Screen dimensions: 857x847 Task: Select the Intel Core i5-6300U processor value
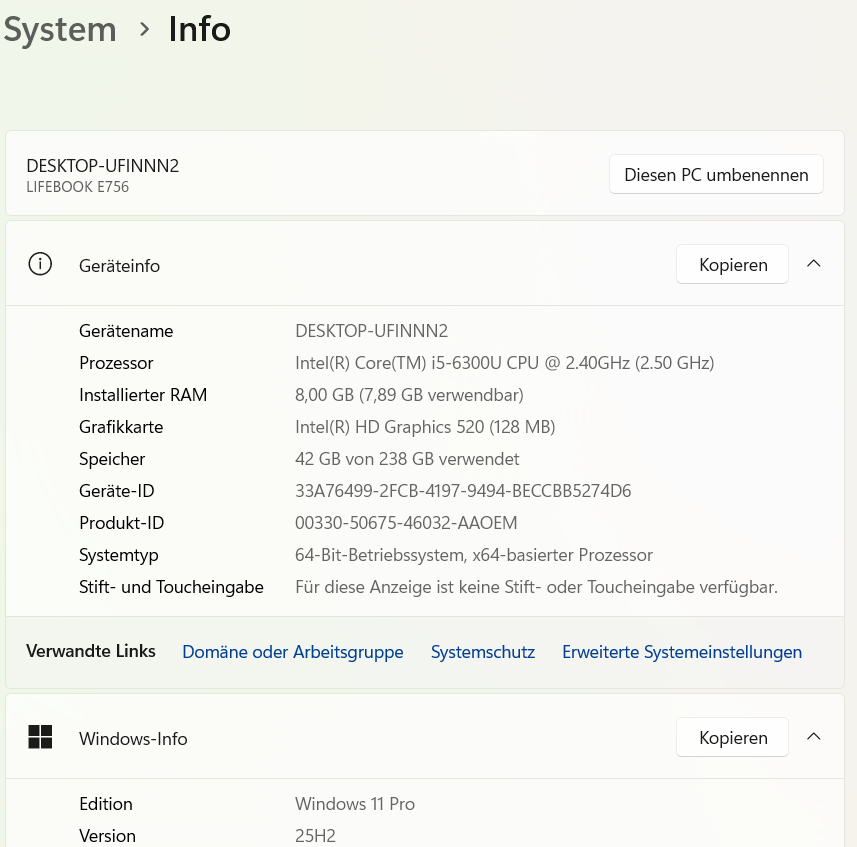pyautogui.click(x=504, y=363)
